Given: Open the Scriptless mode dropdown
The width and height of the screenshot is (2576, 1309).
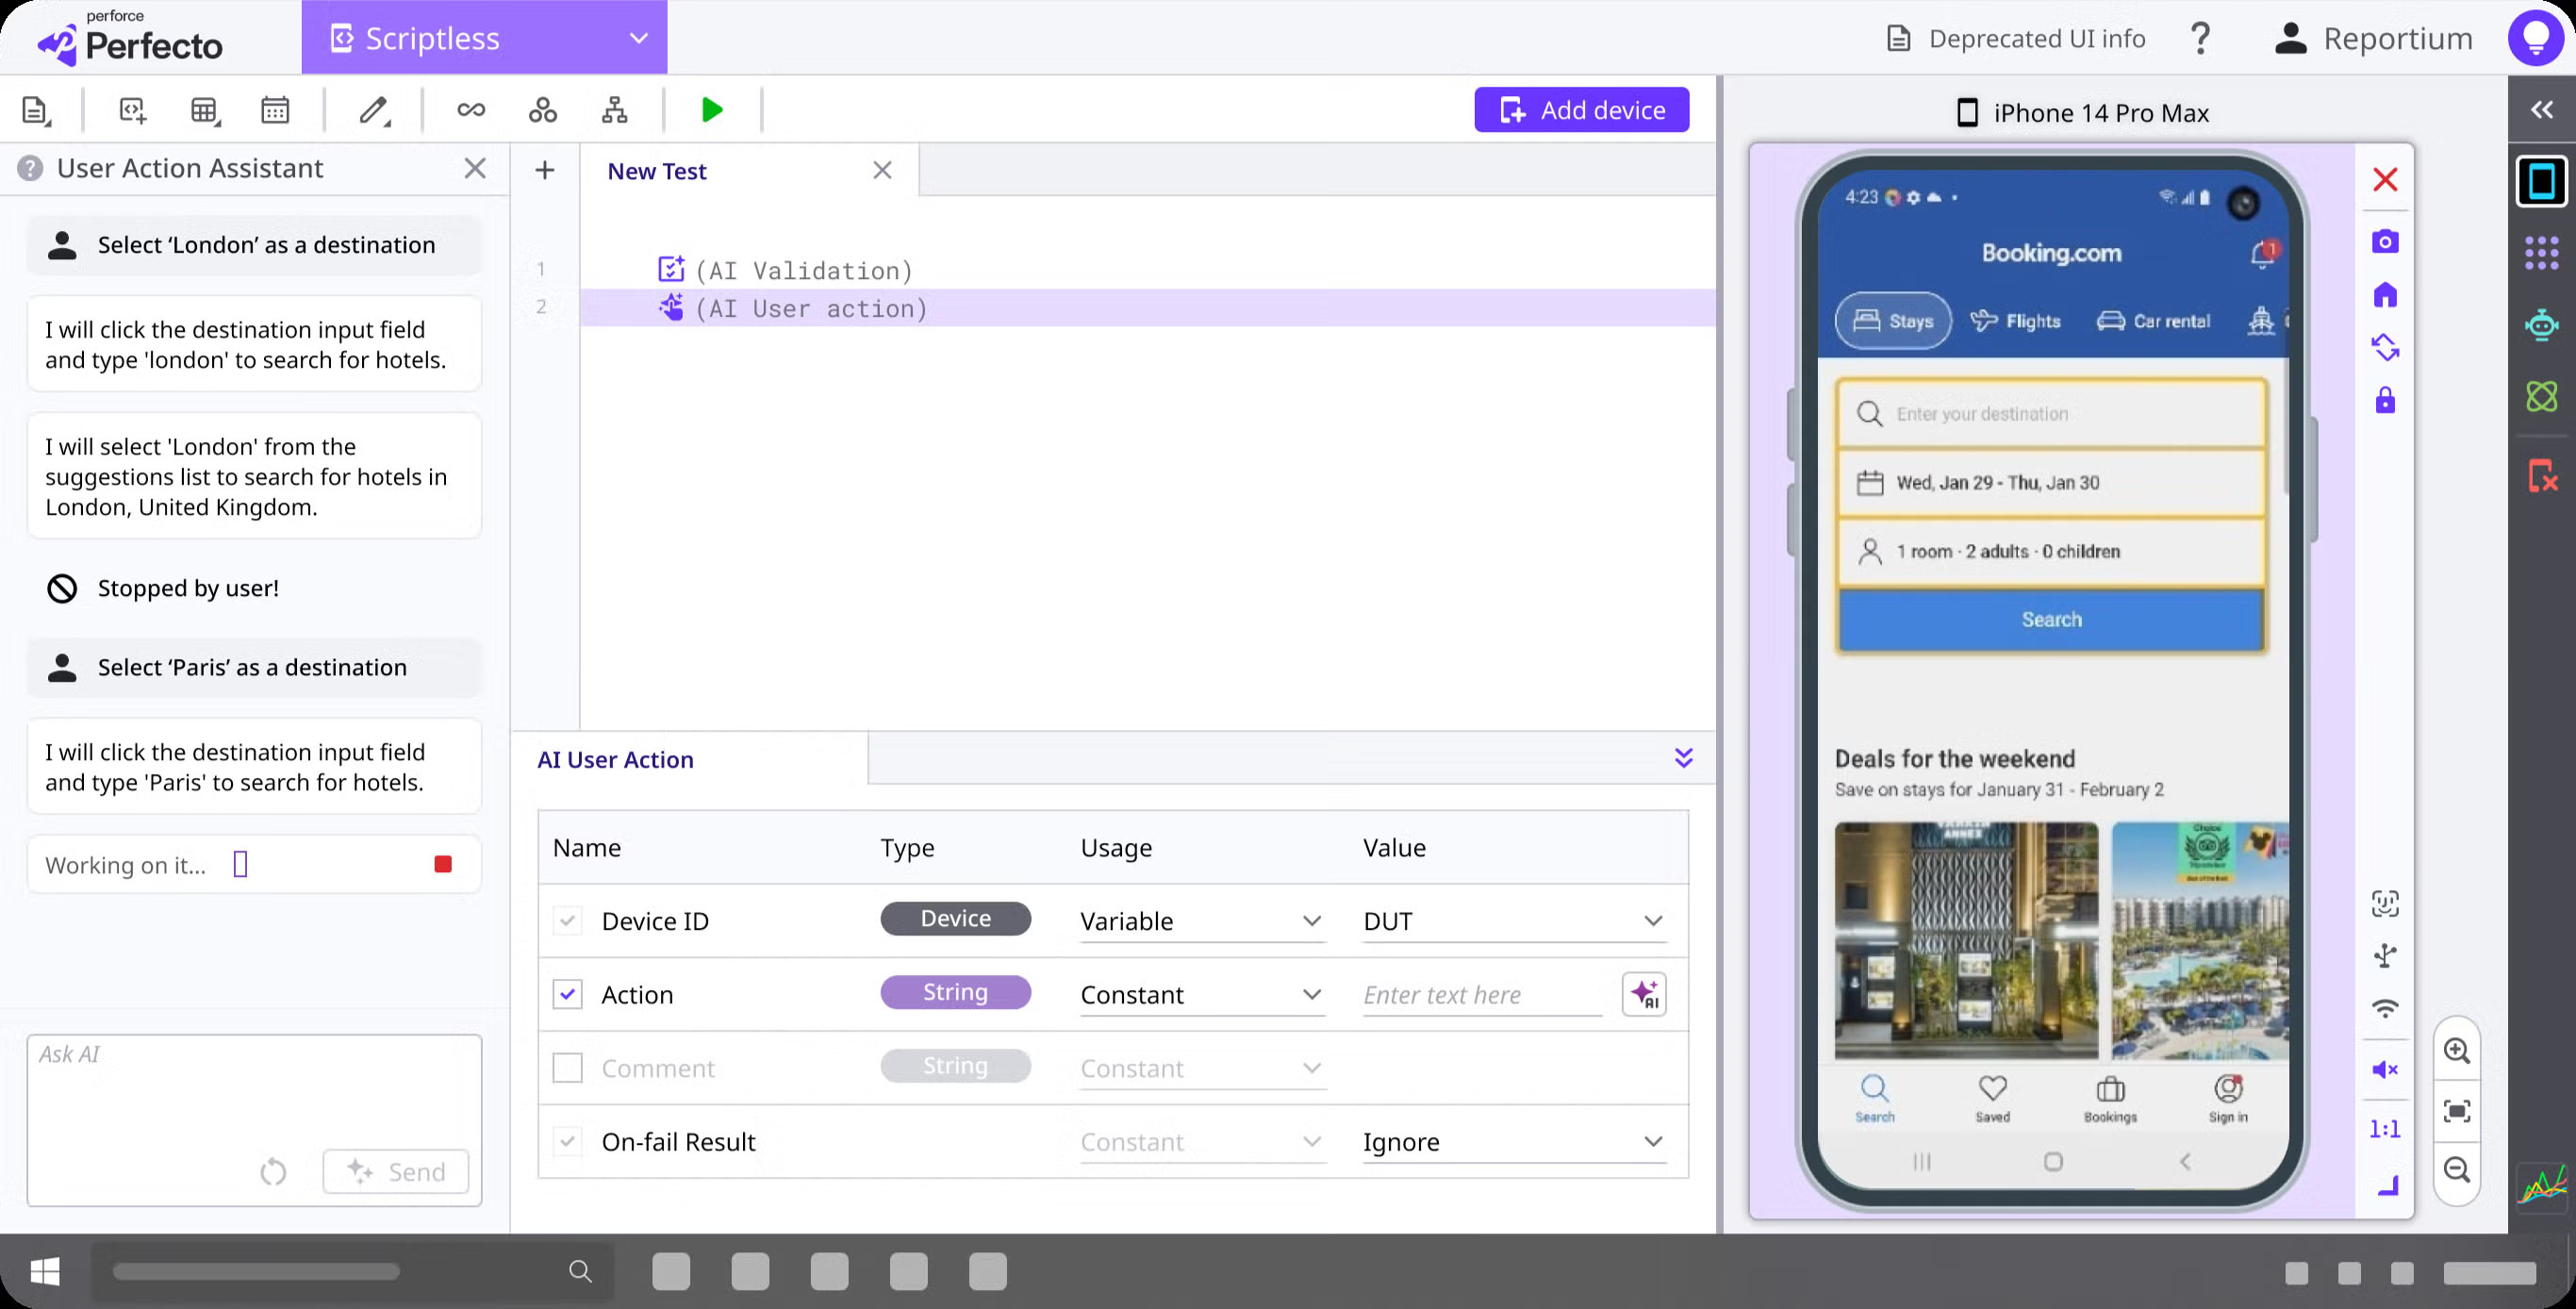Looking at the screenshot, I should pyautogui.click(x=484, y=38).
